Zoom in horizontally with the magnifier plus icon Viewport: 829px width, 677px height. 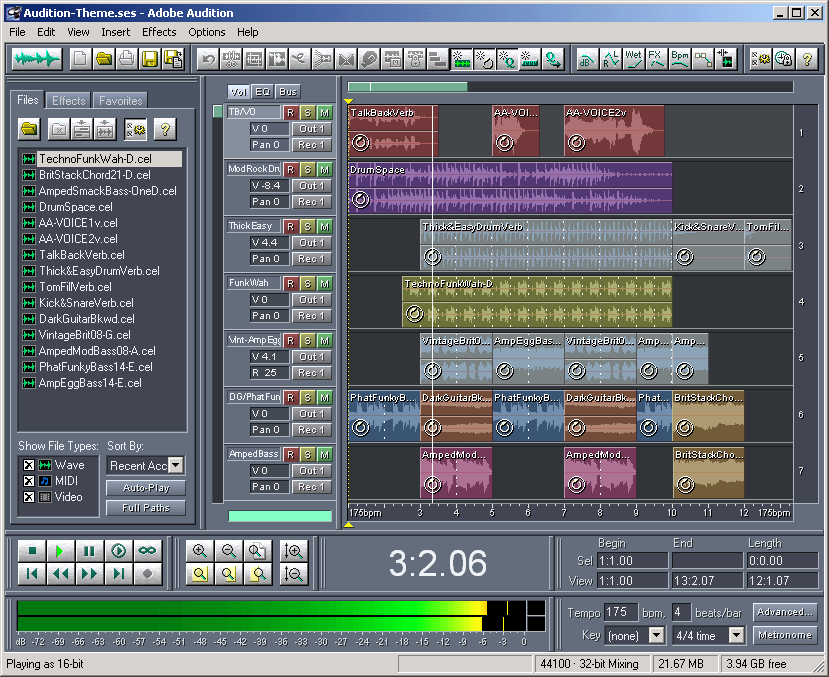pyautogui.click(x=200, y=551)
